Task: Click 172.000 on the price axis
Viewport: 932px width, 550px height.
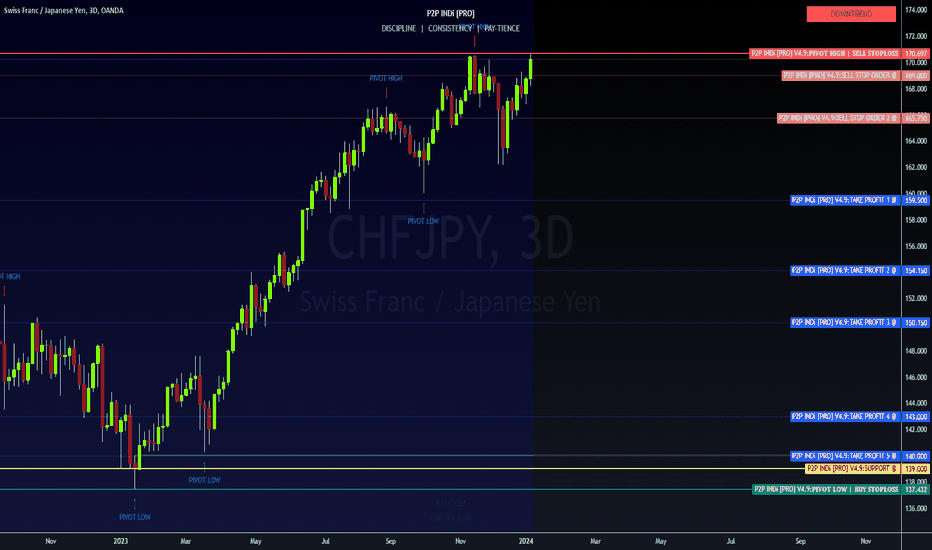Action: 916,36
